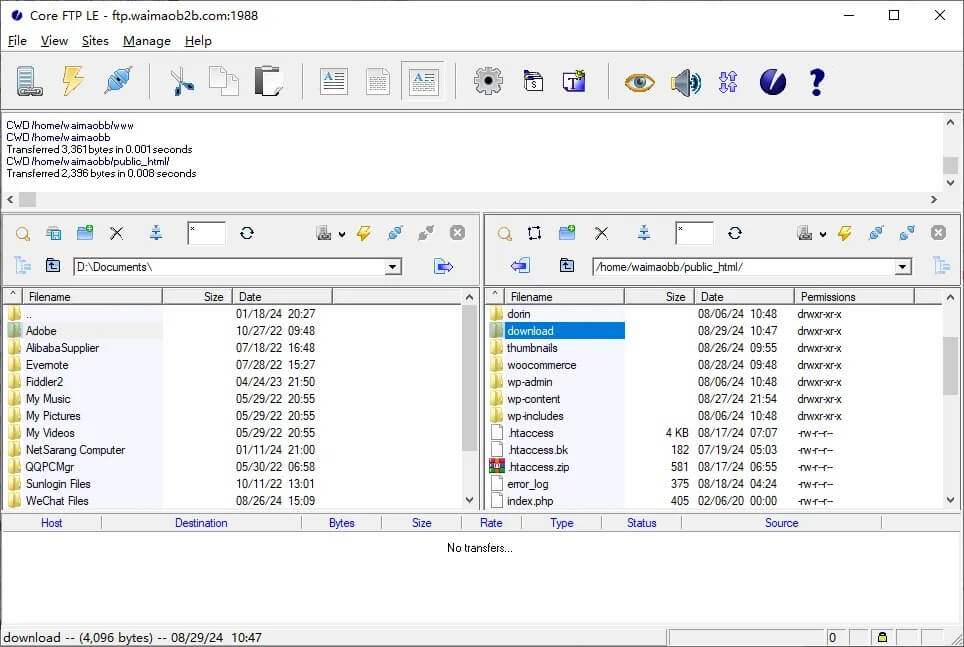
Task: Click the upload right arrow icon
Action: [443, 266]
